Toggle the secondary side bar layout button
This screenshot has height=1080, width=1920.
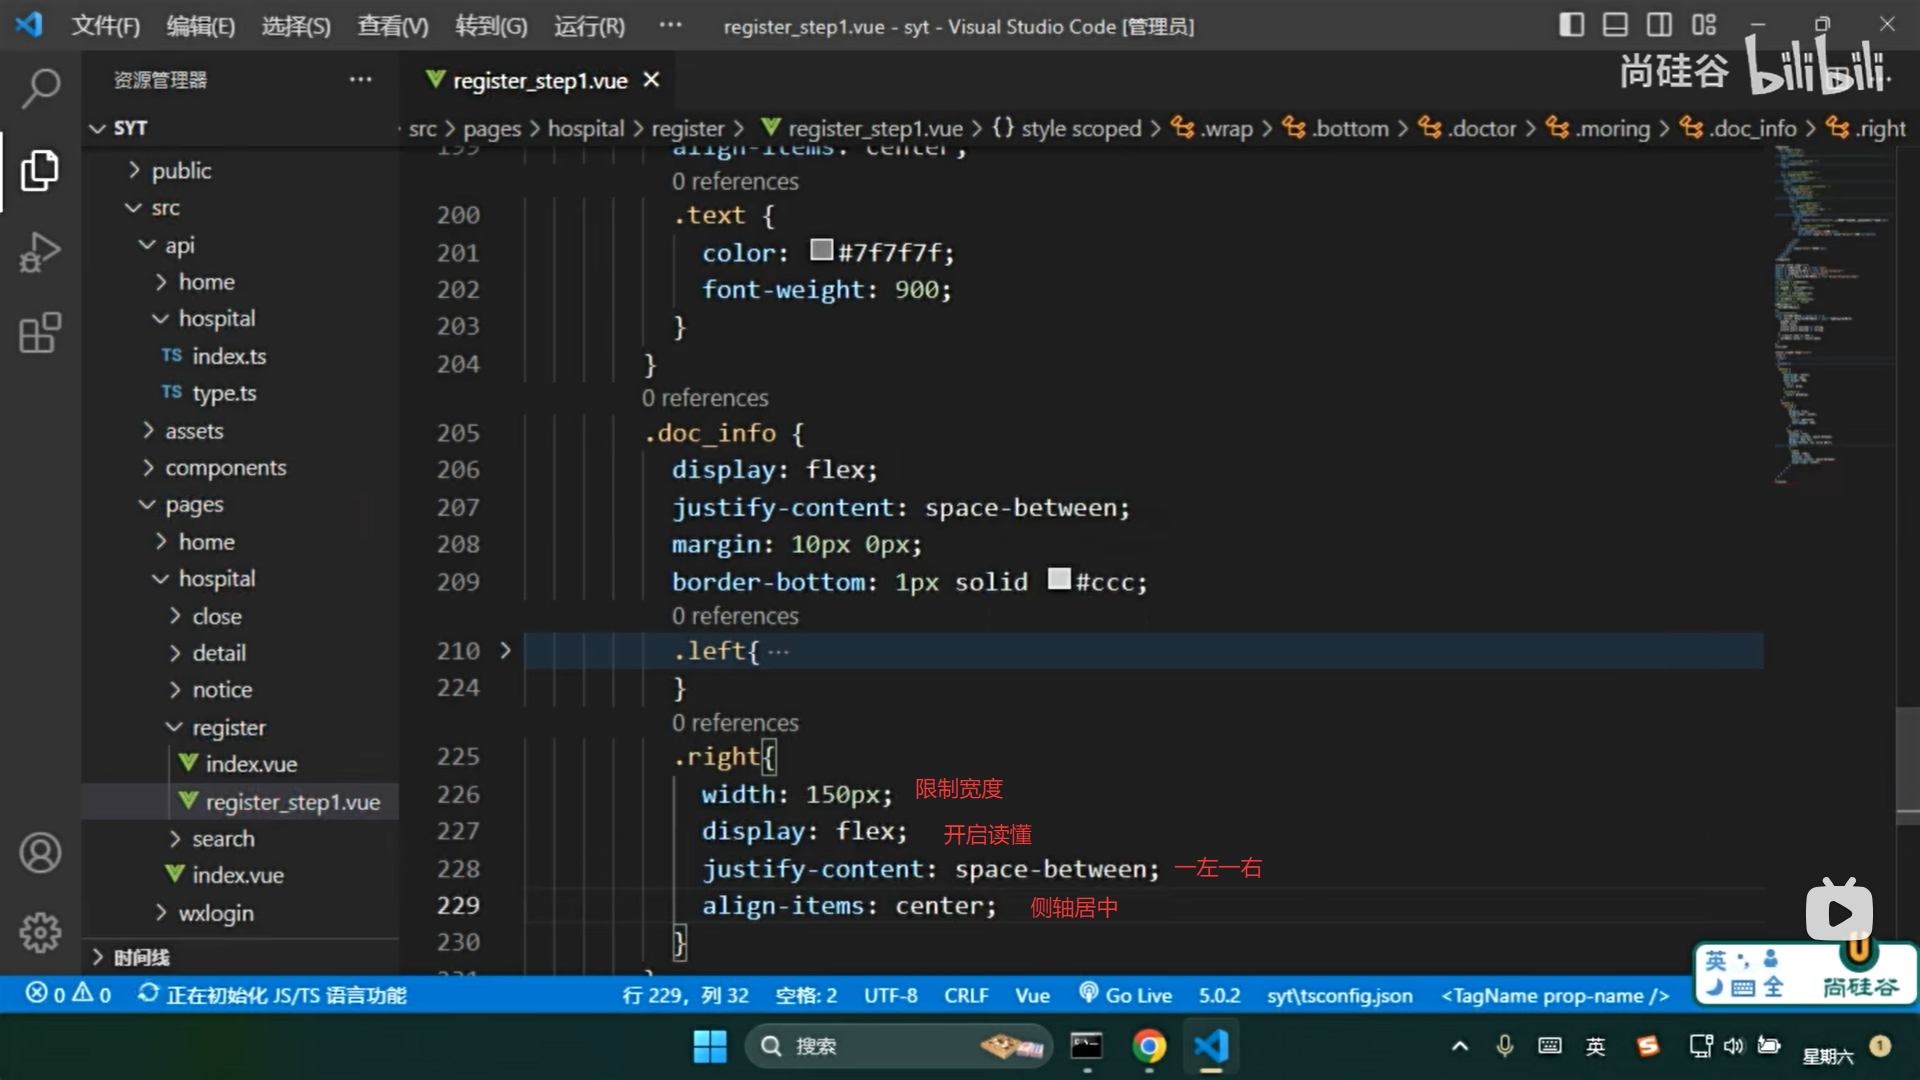pyautogui.click(x=1659, y=25)
